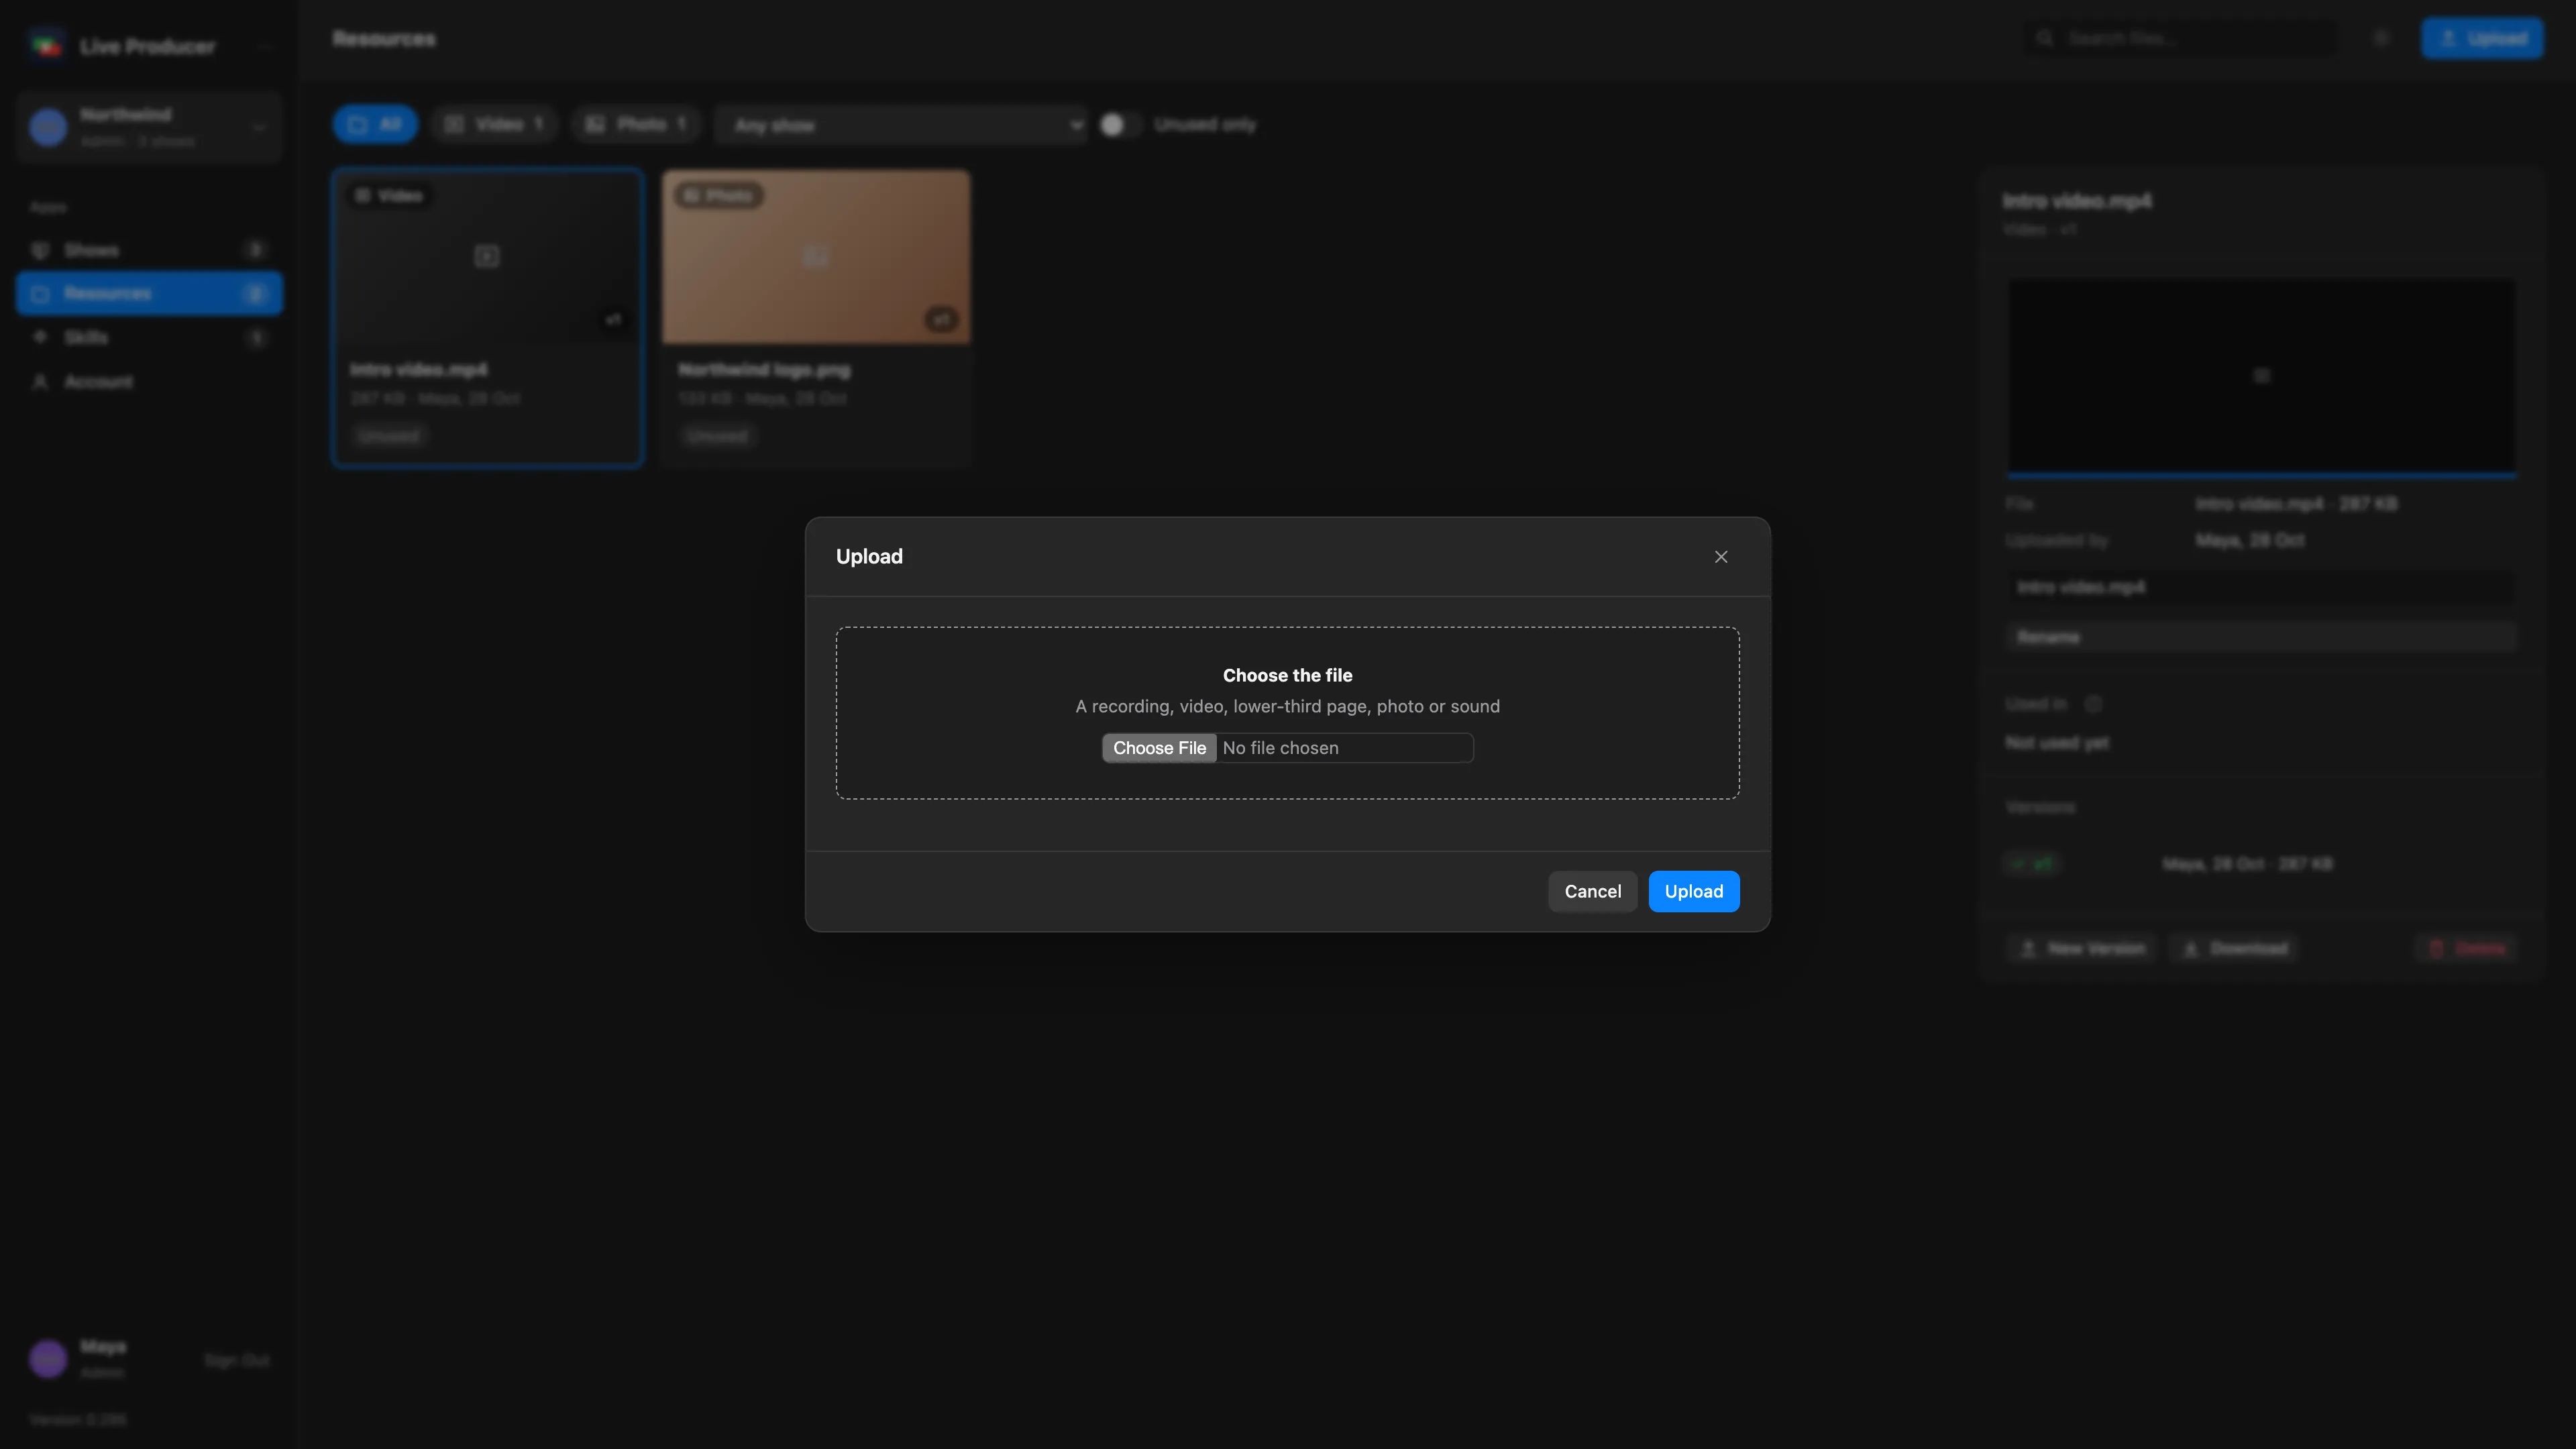Select the All filter tab
The width and height of the screenshot is (2576, 1449).
click(x=375, y=124)
